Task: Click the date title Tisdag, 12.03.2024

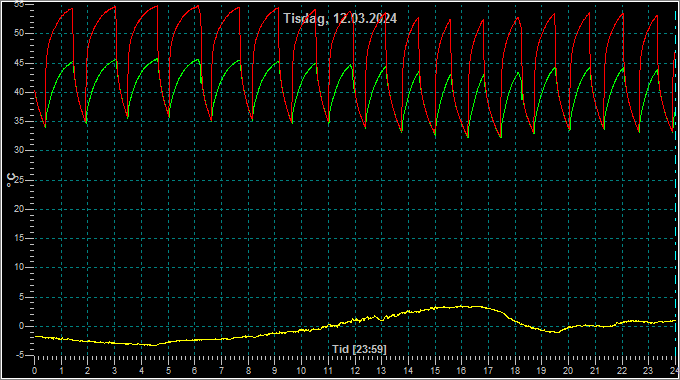Action: point(340,18)
